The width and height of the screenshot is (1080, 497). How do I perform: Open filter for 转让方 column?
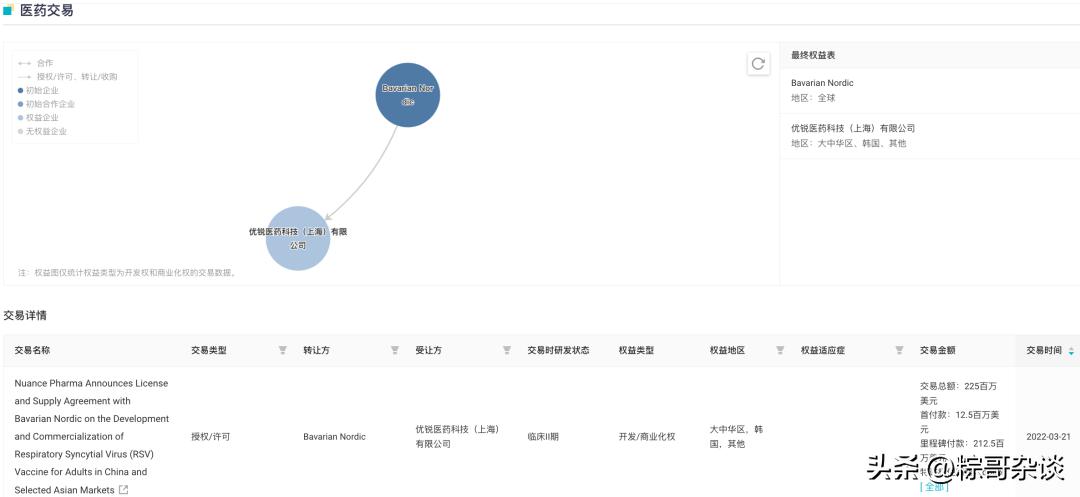coord(395,350)
